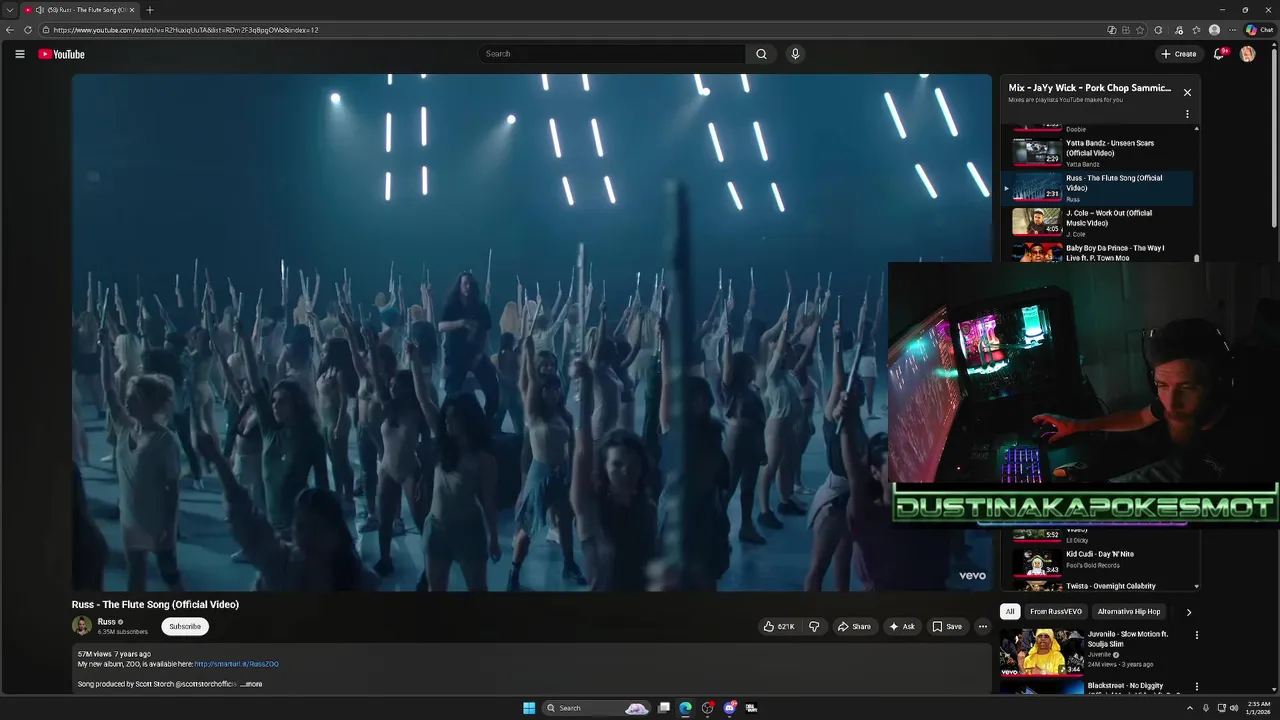Screen dimensions: 1280x720
Task: Open the Edge favorites list icon
Action: point(1196,30)
